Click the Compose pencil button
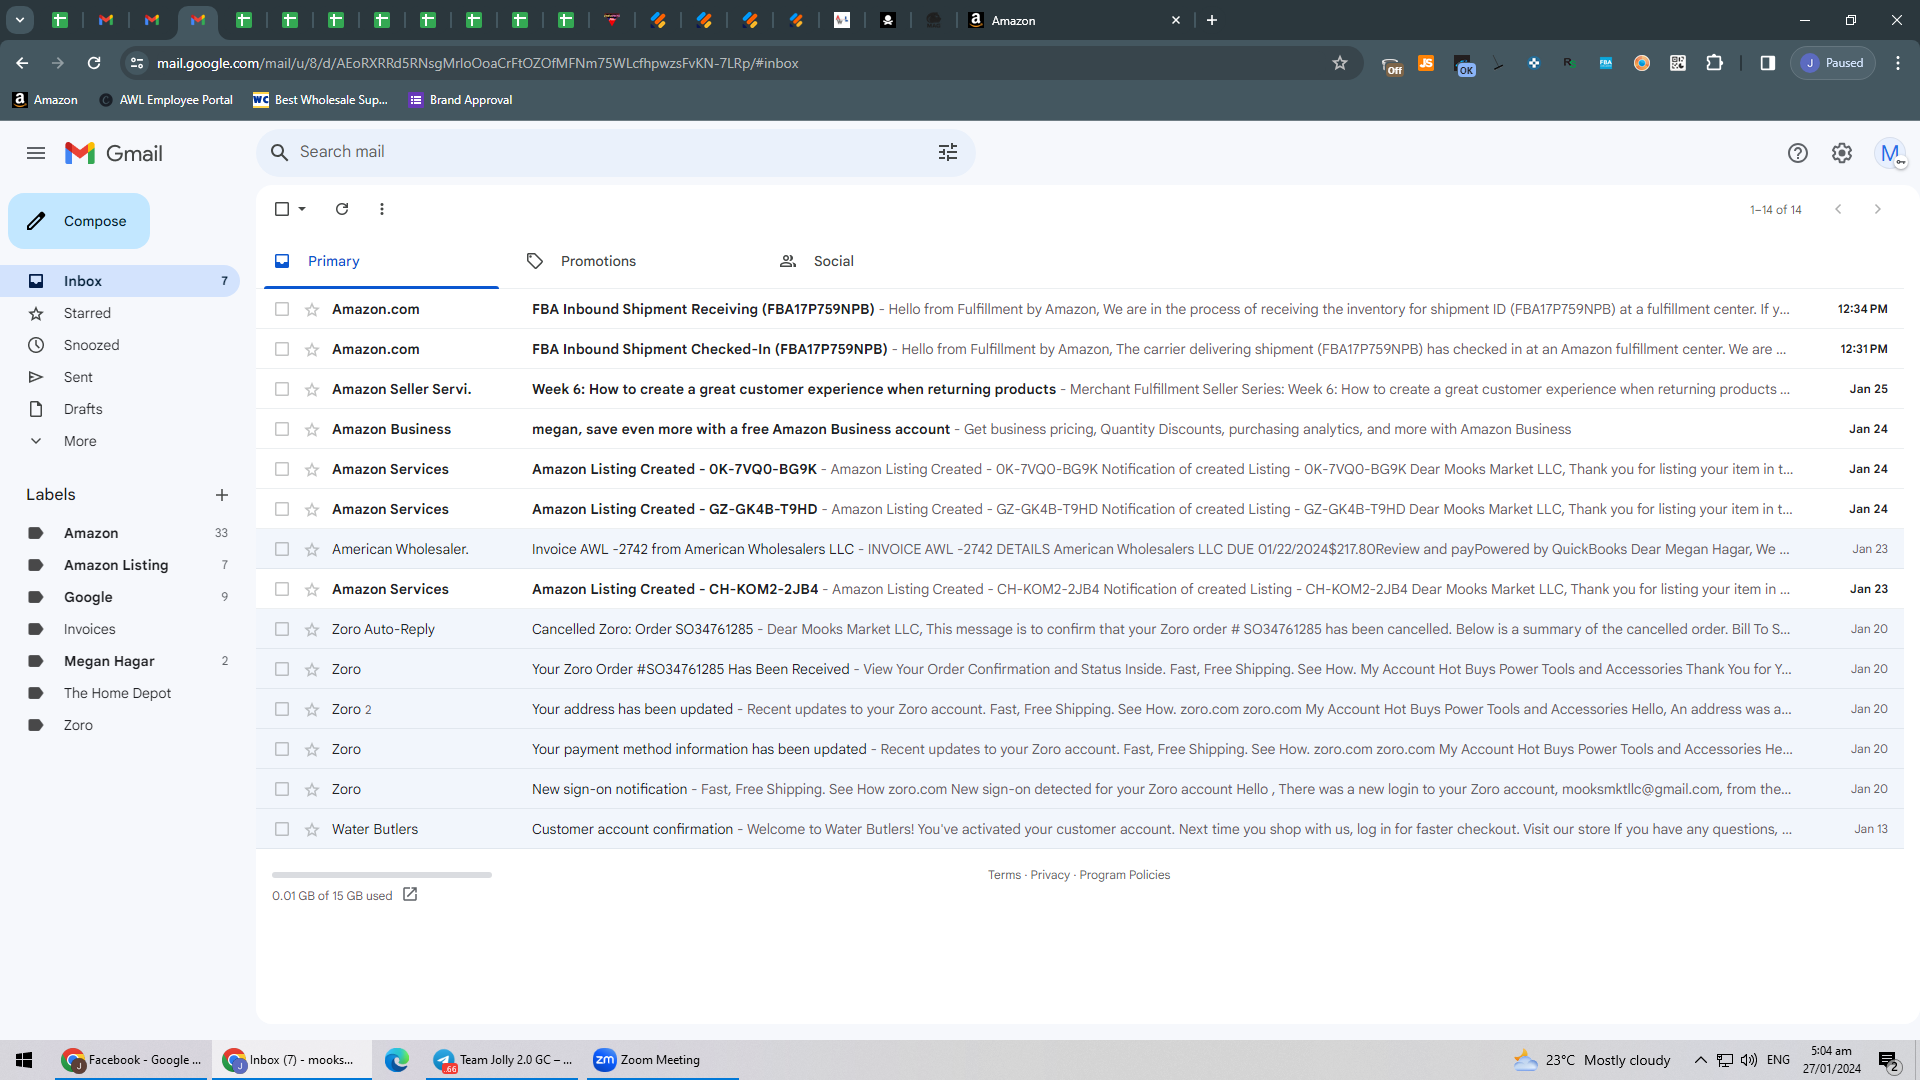The height and width of the screenshot is (1080, 1920). [79, 221]
